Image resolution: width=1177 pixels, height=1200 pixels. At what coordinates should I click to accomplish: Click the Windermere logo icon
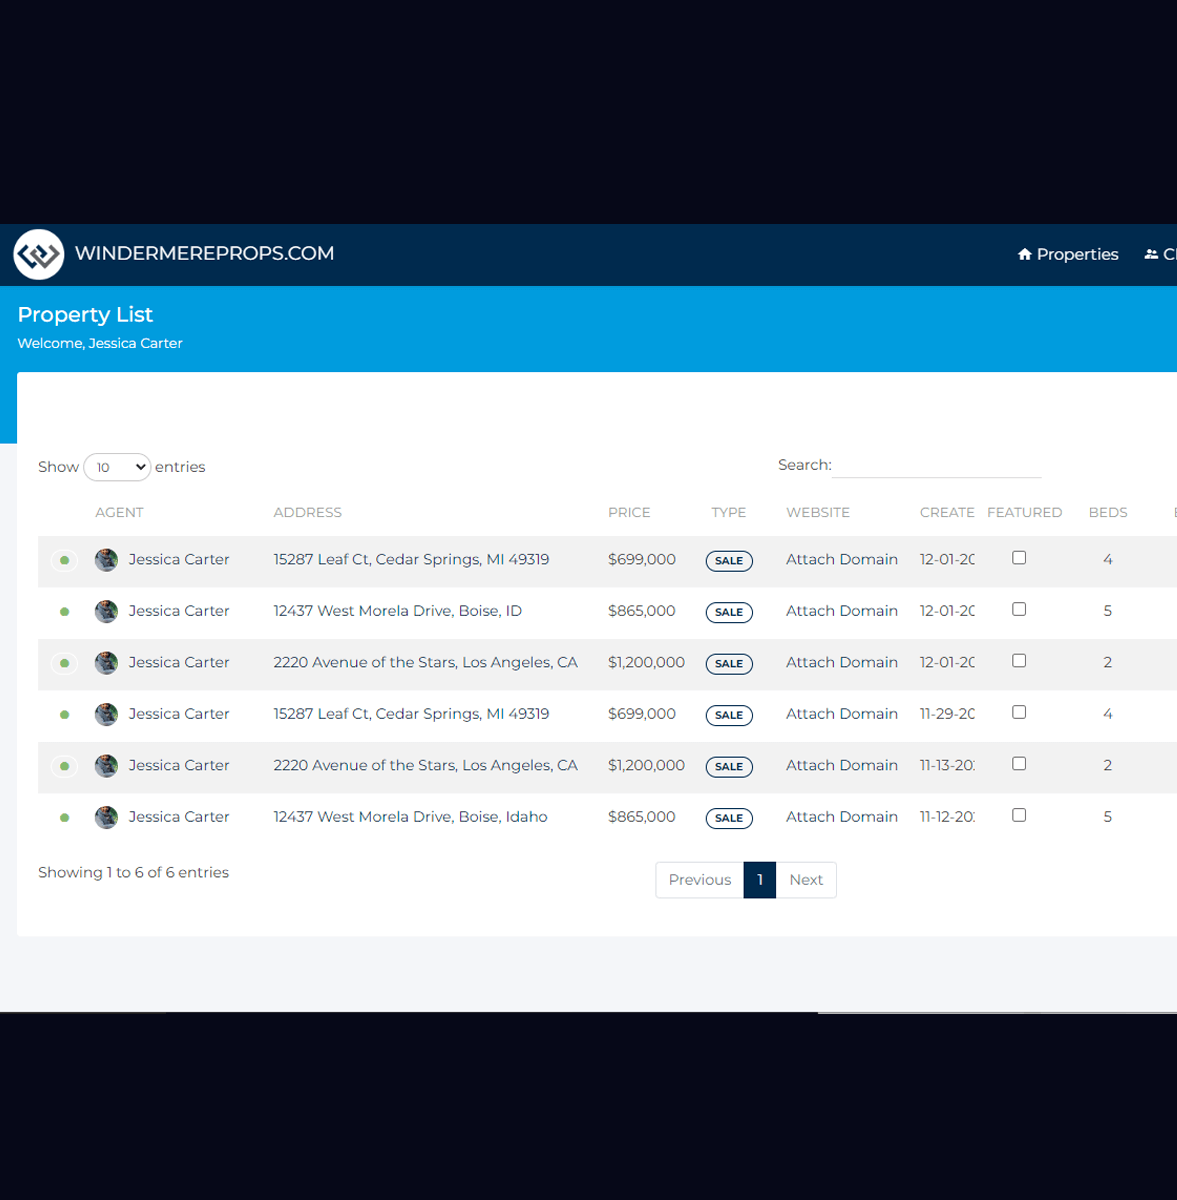point(38,254)
